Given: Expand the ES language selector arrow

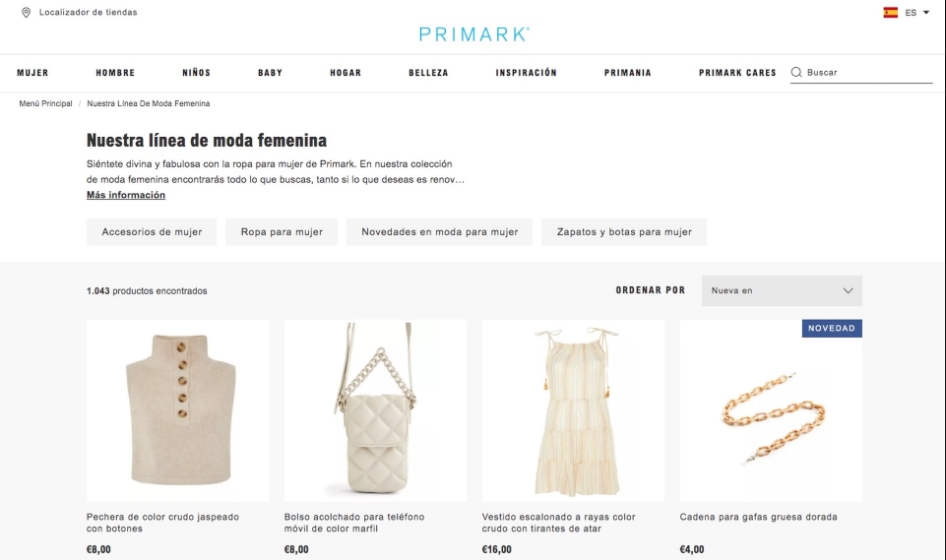Looking at the screenshot, I should (926, 13).
